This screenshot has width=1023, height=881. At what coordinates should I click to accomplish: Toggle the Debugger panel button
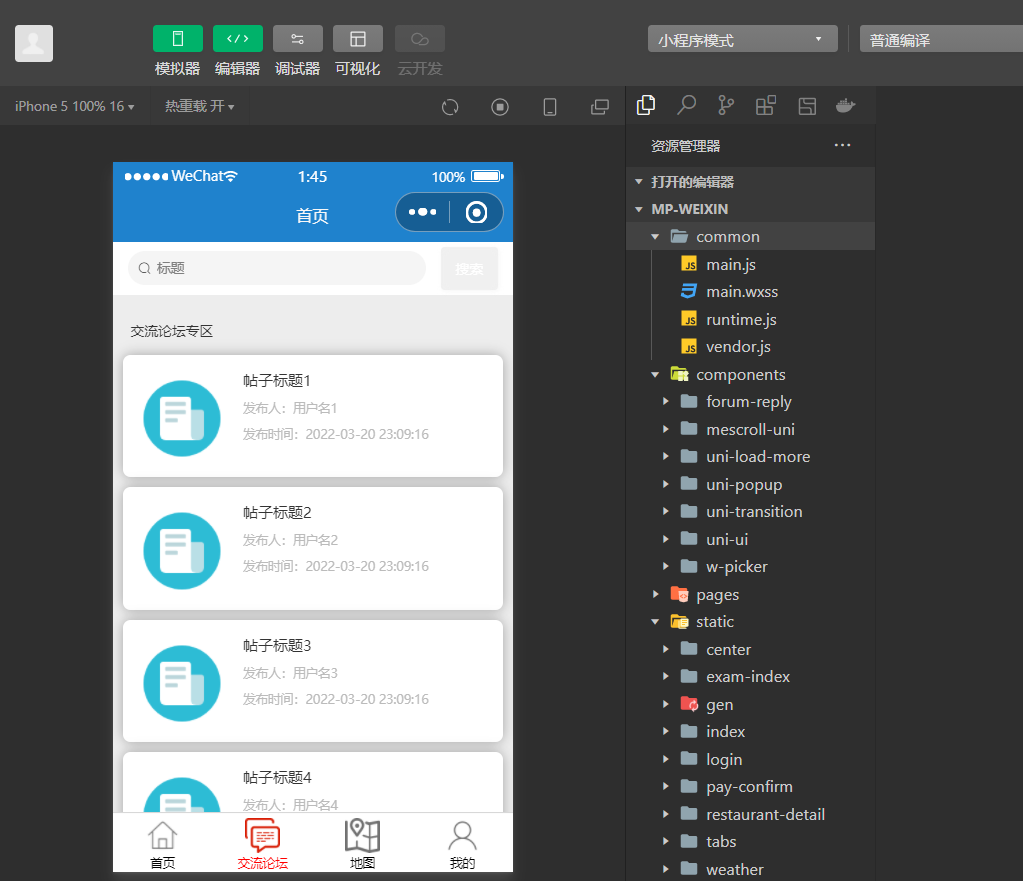(297, 39)
